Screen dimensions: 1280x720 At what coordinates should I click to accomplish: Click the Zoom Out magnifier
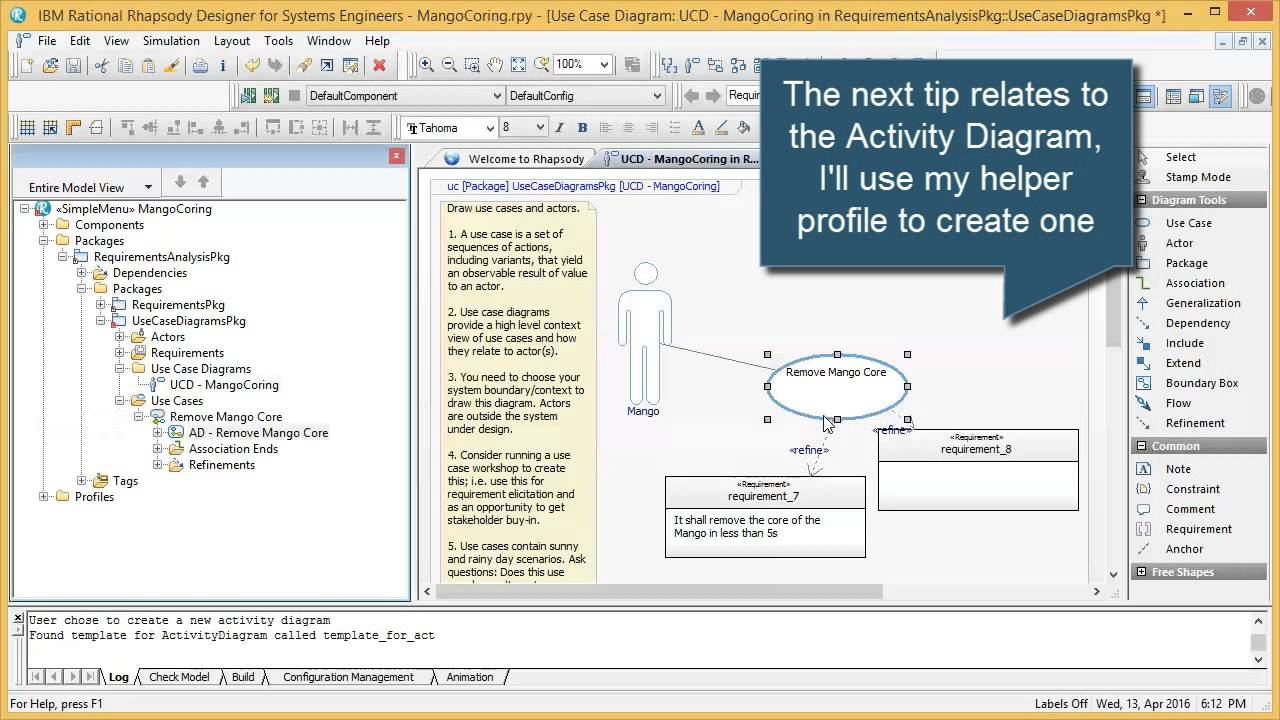click(449, 65)
